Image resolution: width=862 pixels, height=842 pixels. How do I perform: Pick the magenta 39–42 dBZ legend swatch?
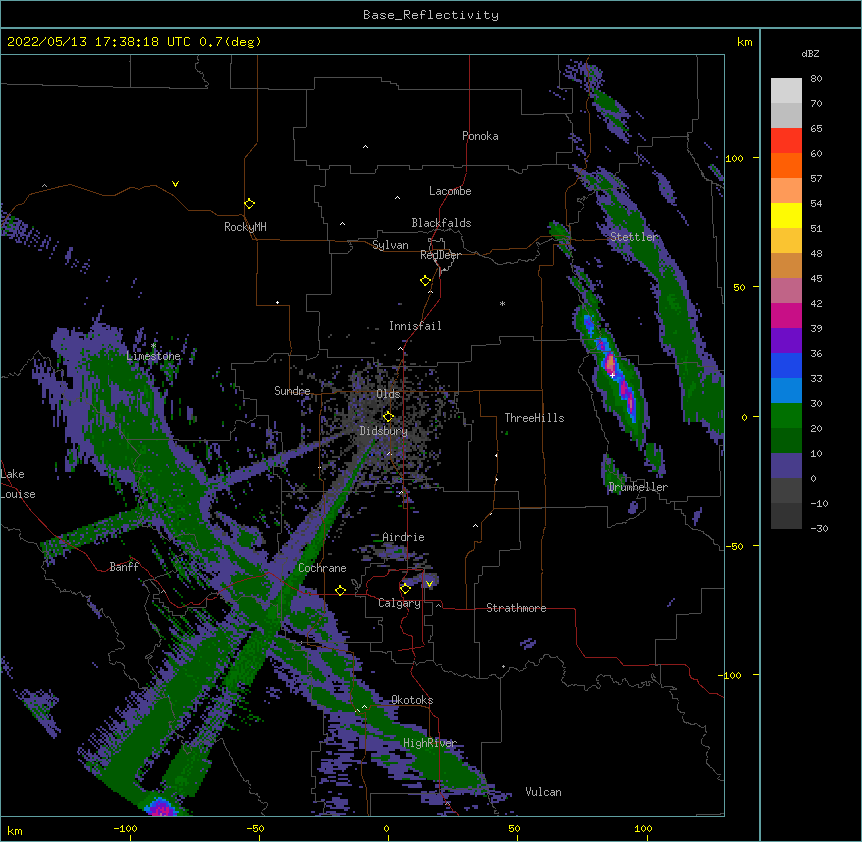click(x=786, y=315)
